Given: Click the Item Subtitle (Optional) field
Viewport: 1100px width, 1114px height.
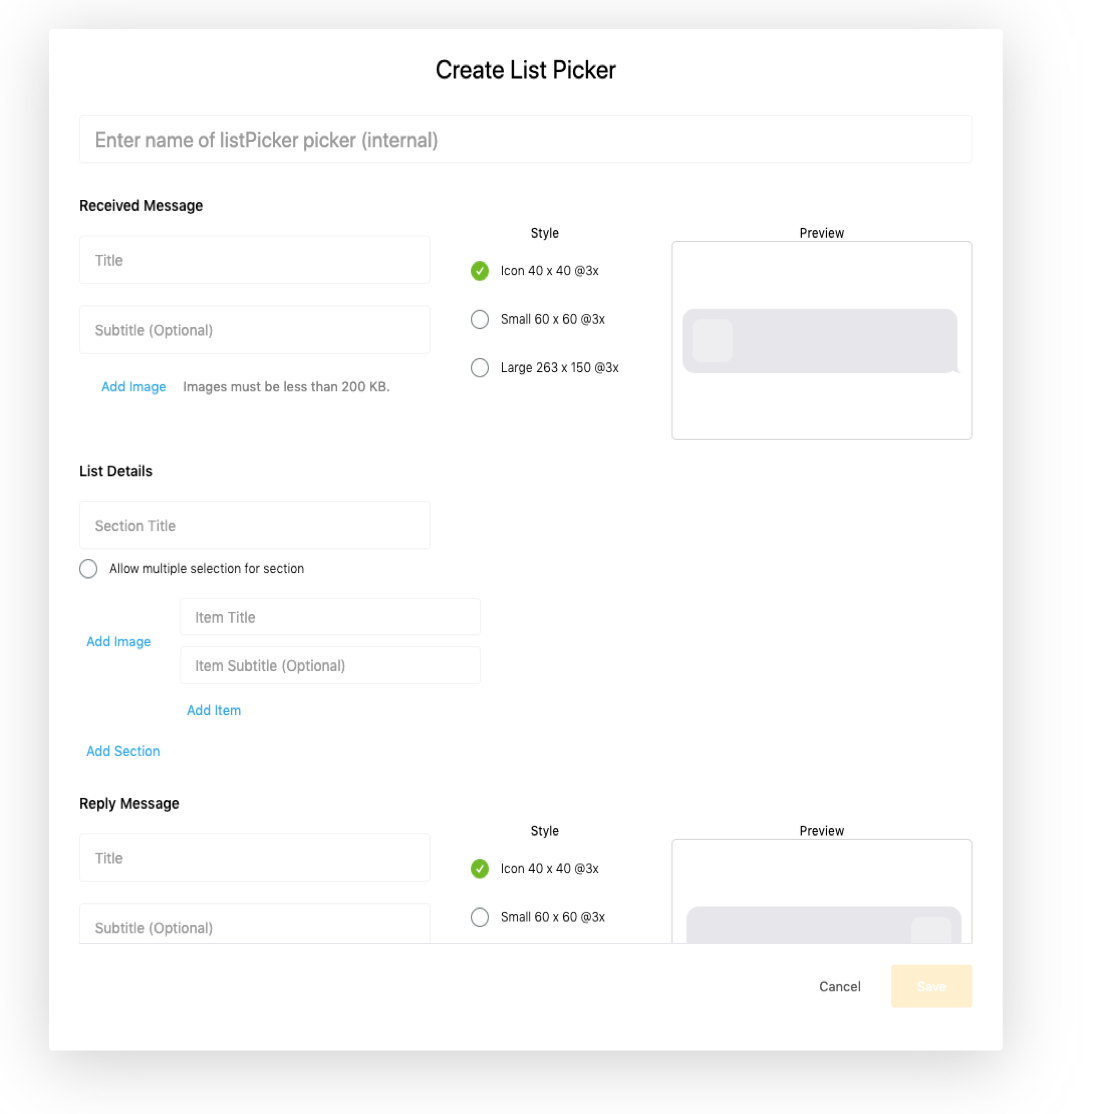Looking at the screenshot, I should click(x=330, y=665).
